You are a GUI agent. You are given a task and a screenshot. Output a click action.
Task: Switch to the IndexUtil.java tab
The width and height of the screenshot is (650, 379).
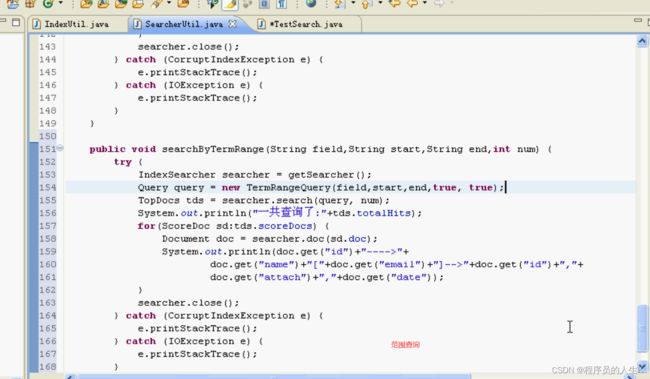pos(77,24)
